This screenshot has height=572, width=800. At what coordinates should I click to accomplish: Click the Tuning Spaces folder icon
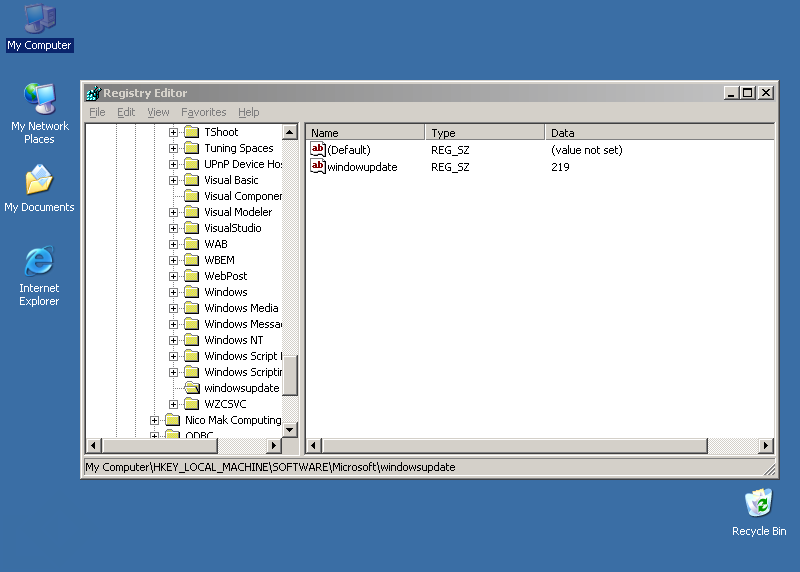pos(192,148)
